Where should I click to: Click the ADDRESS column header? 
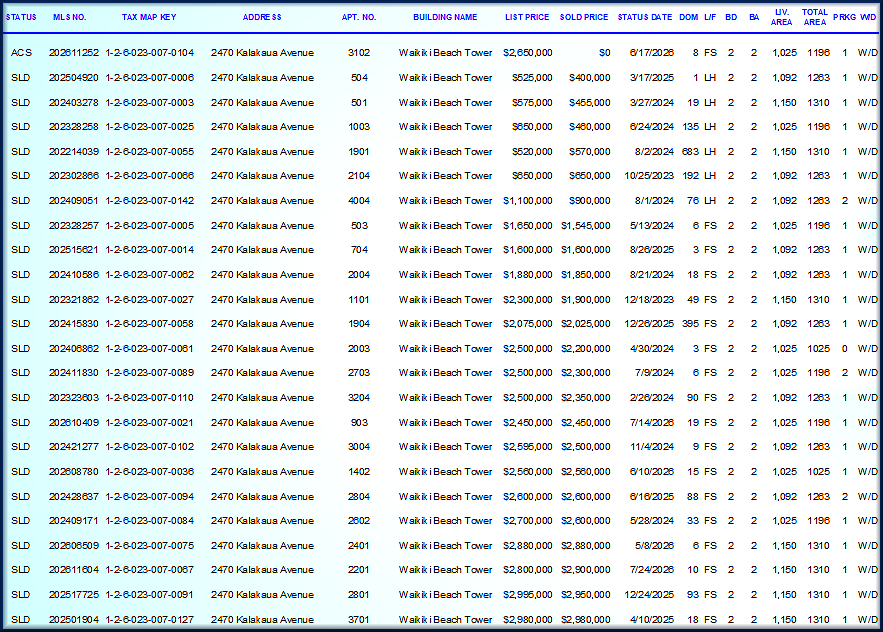pos(262,17)
